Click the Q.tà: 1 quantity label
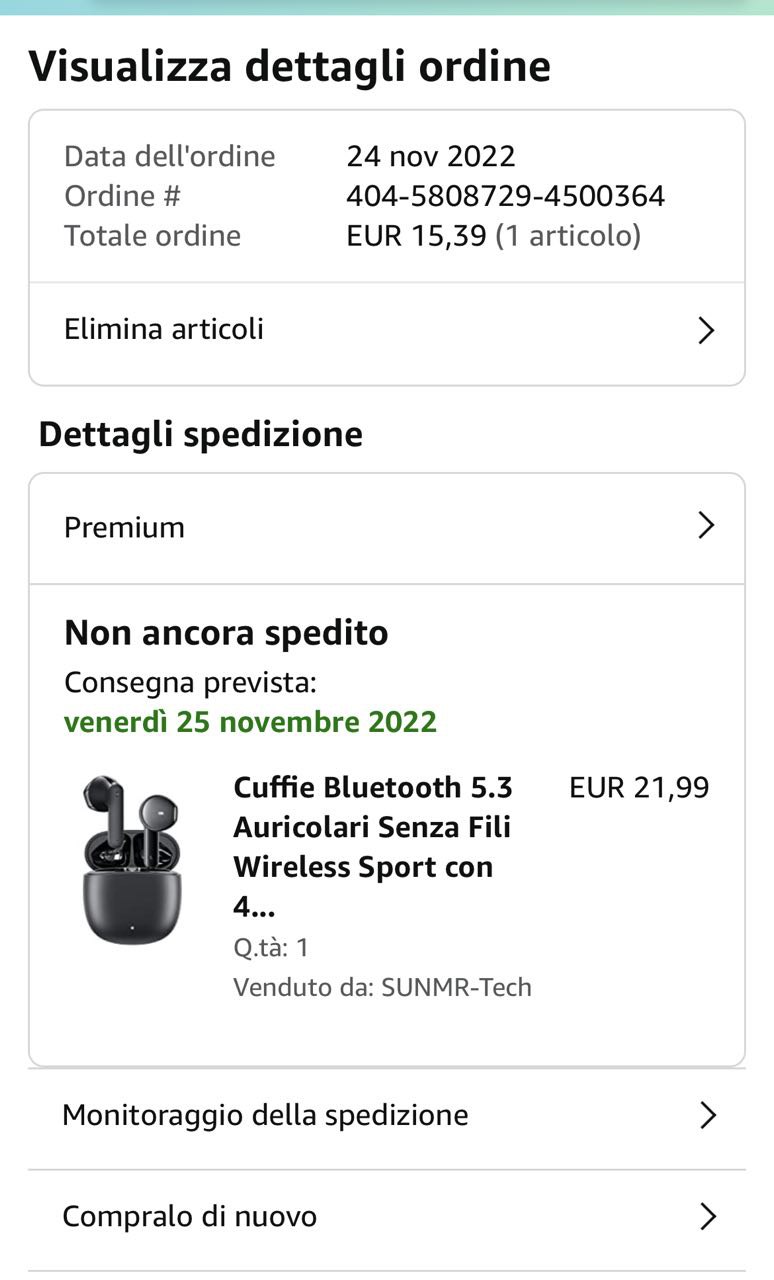774x1280 pixels. click(271, 947)
